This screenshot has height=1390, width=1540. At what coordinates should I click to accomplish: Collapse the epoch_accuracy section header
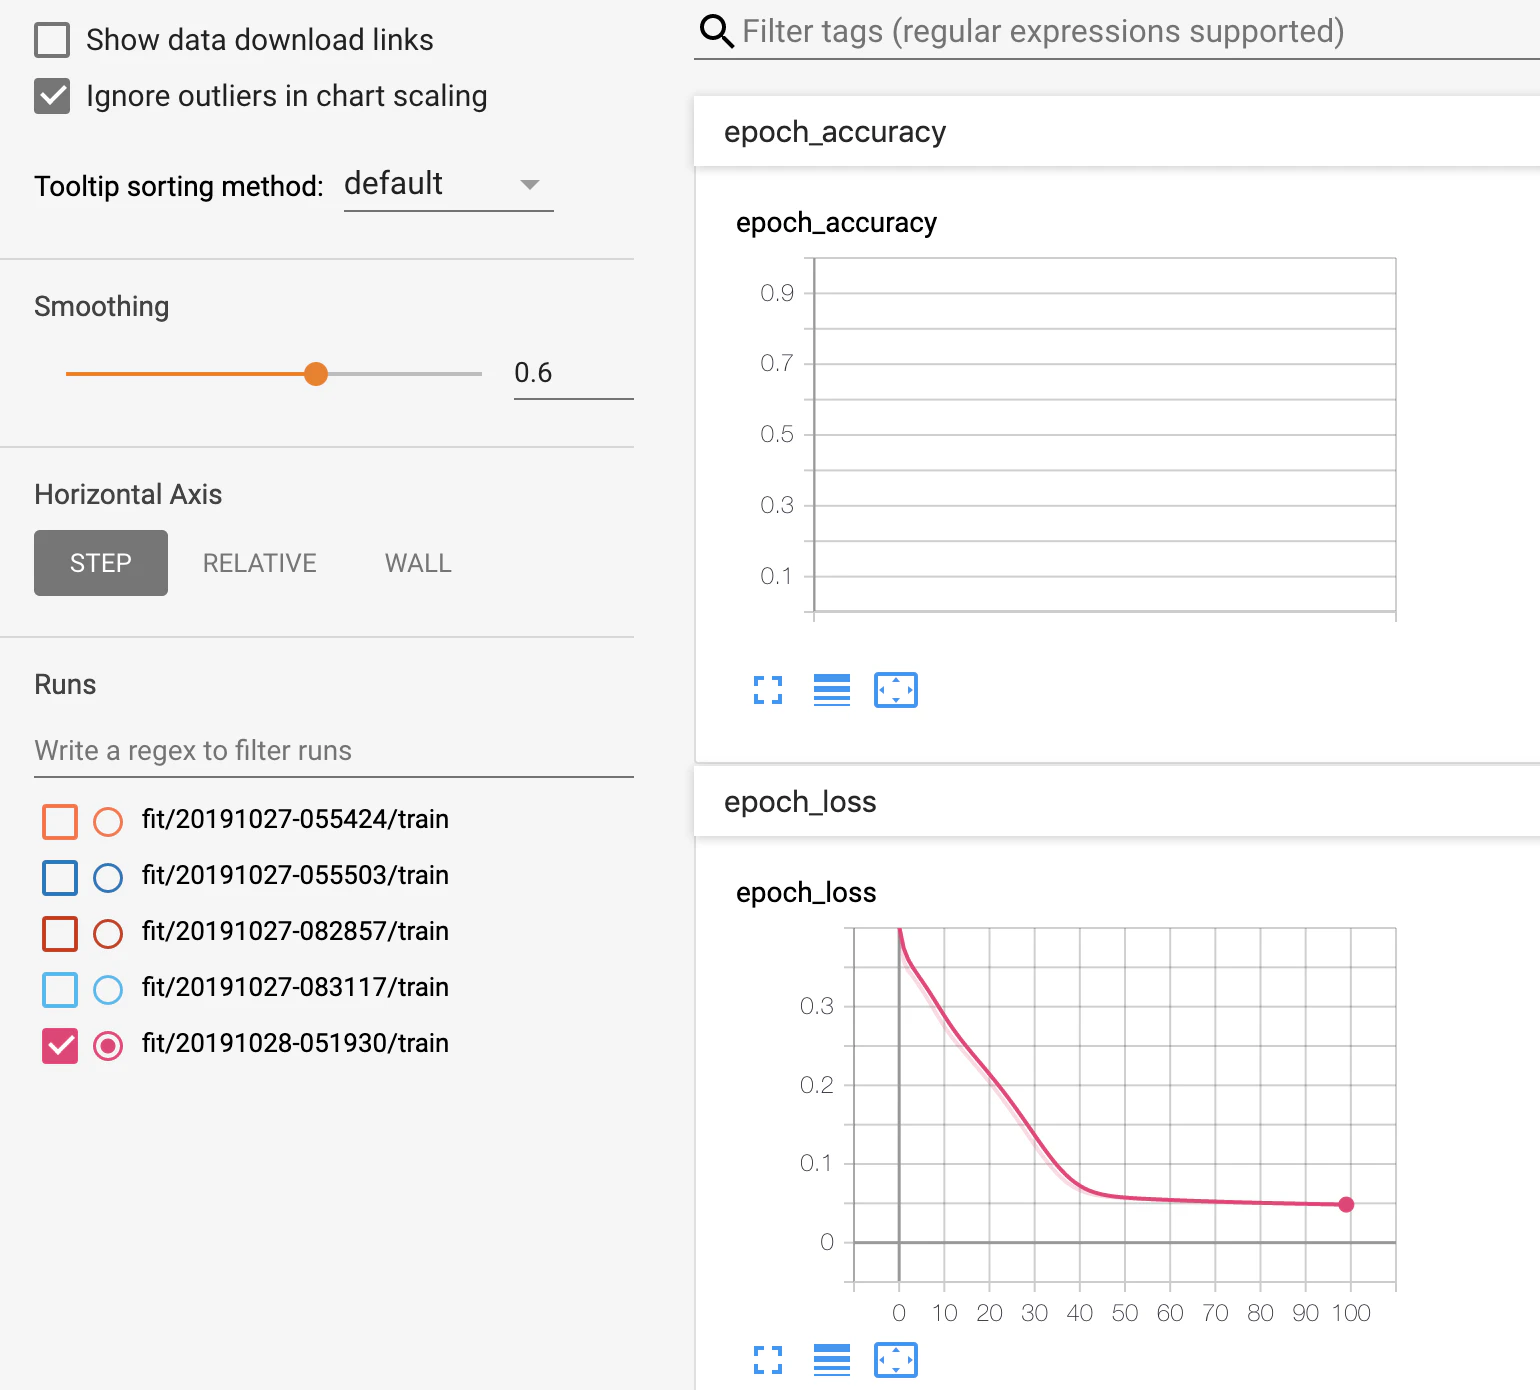[x=1116, y=132]
